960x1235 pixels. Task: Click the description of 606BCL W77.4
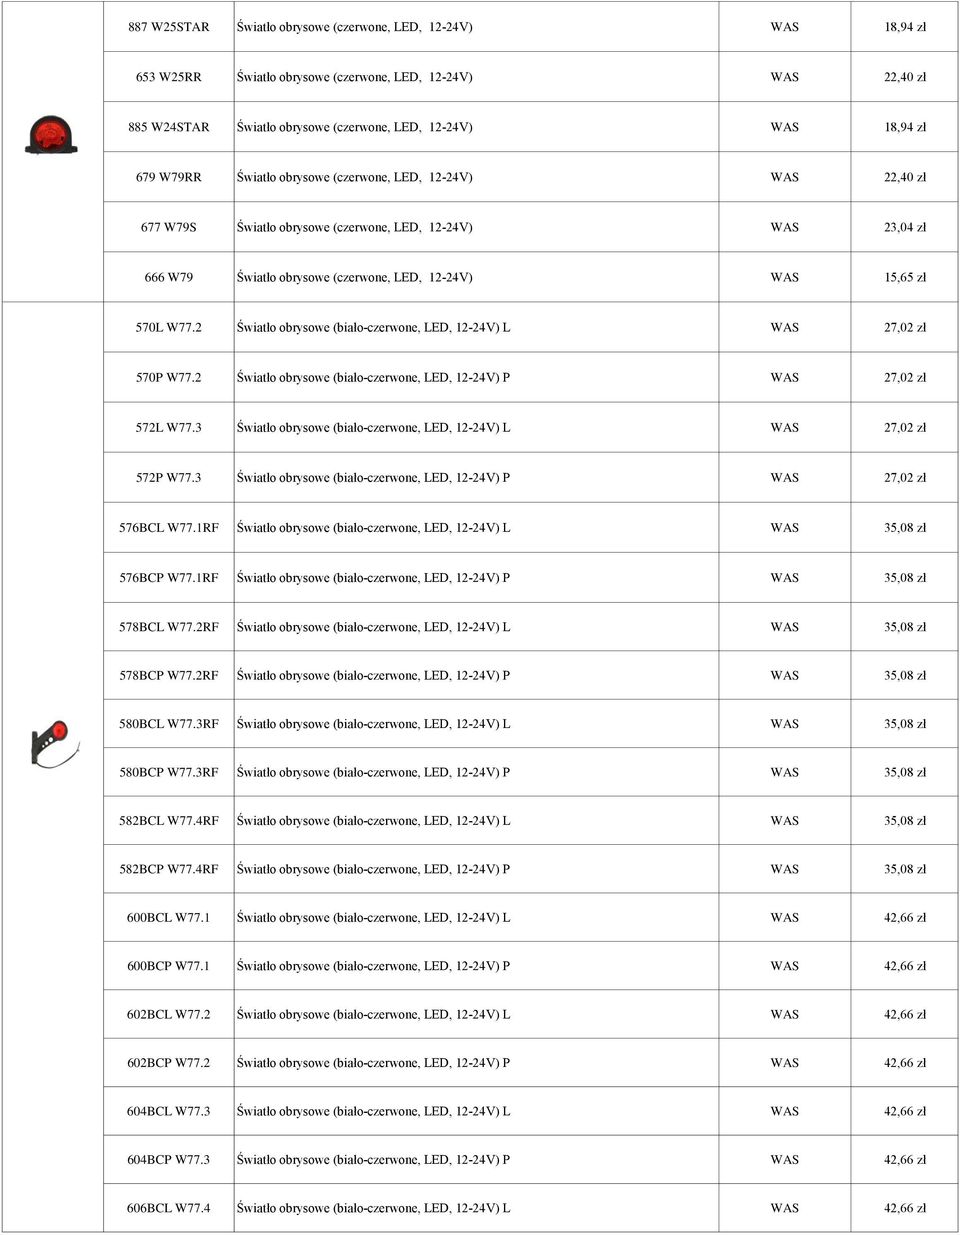(x=373, y=1208)
